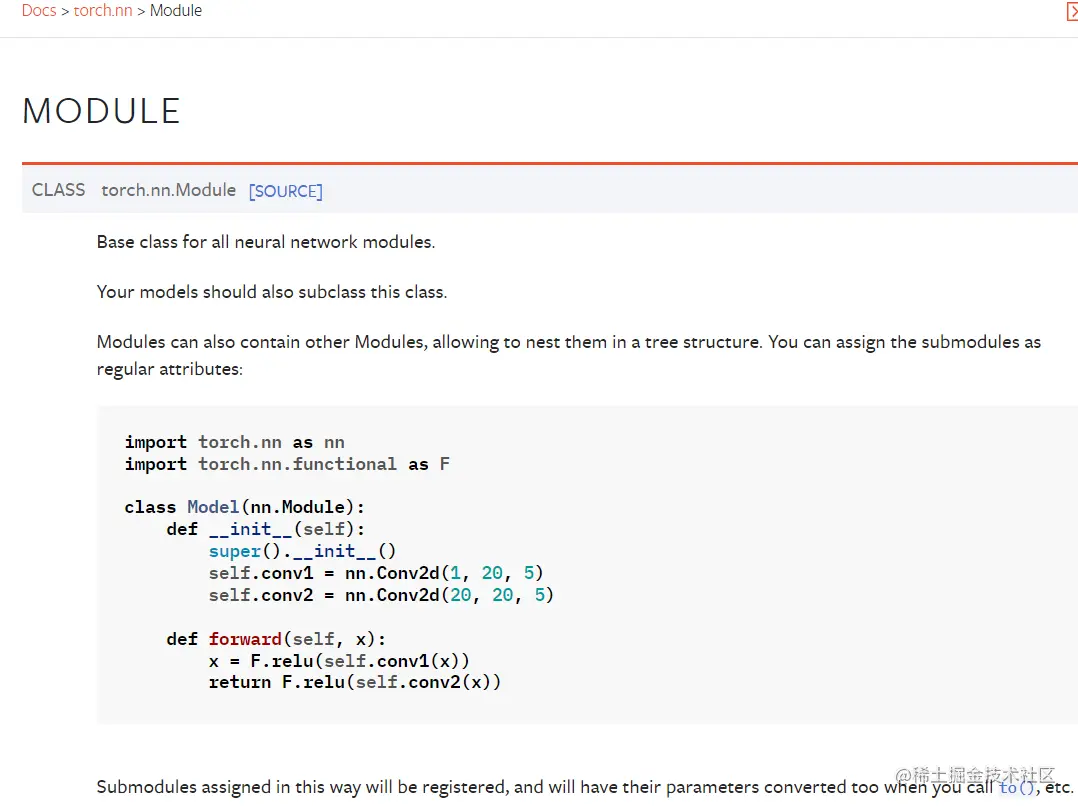The width and height of the screenshot is (1078, 808).
Task: Click the "class Model(nn.Module):" code line
Action: pos(245,507)
